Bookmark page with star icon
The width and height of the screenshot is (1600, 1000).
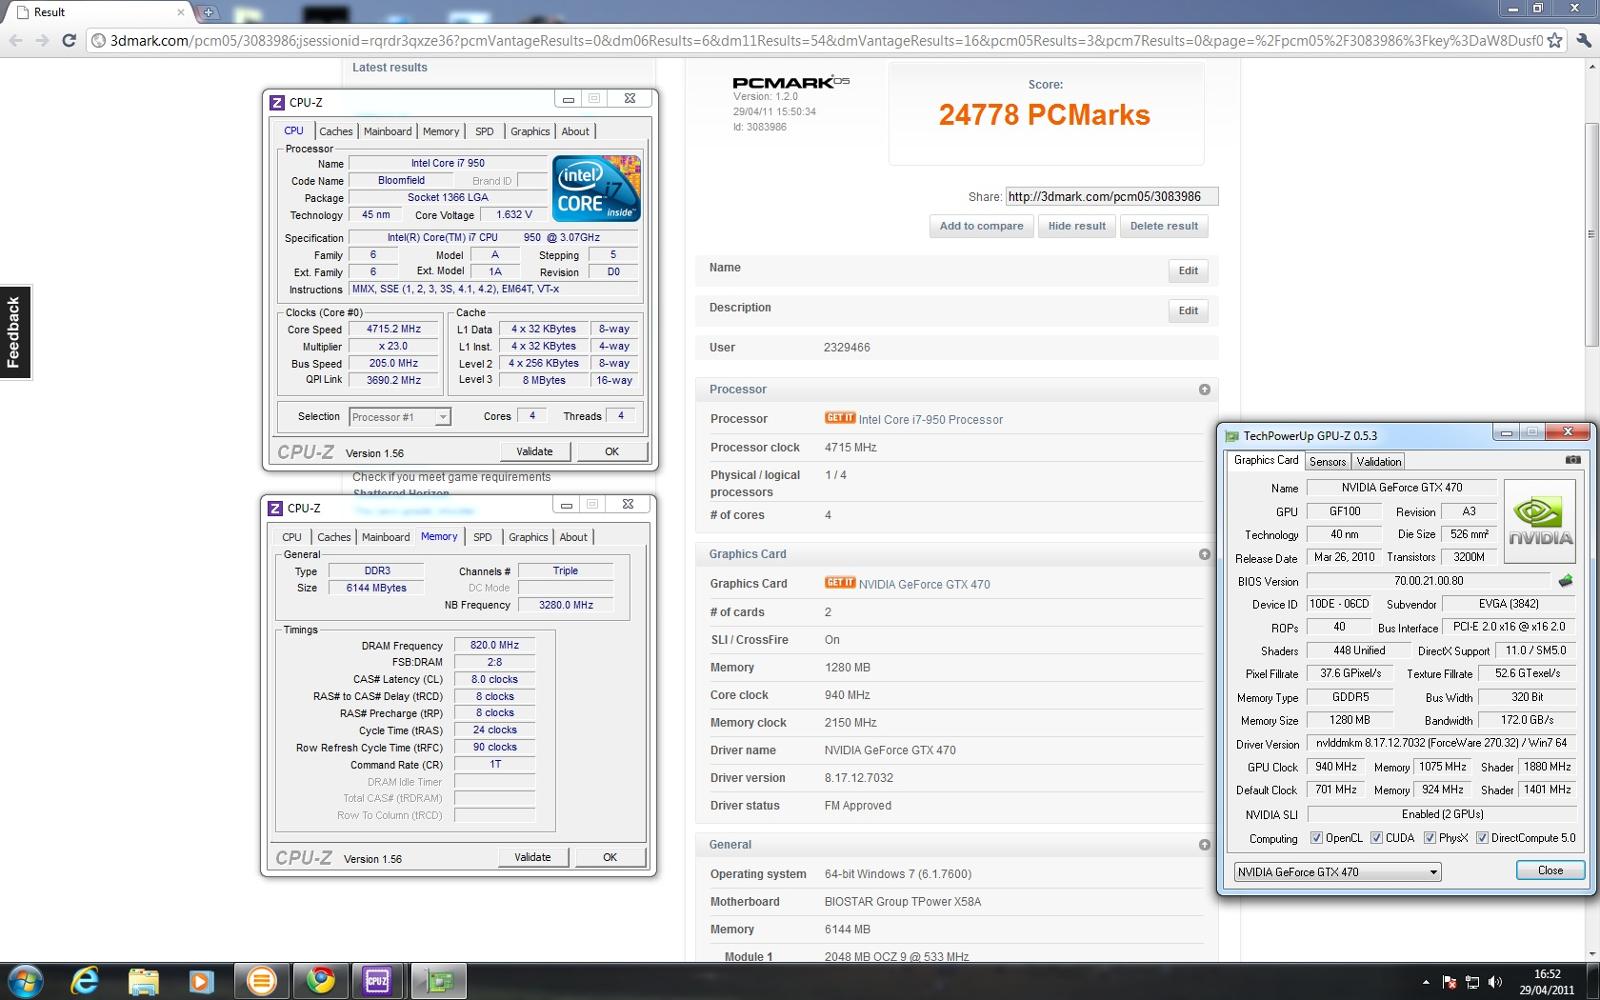coord(1554,41)
